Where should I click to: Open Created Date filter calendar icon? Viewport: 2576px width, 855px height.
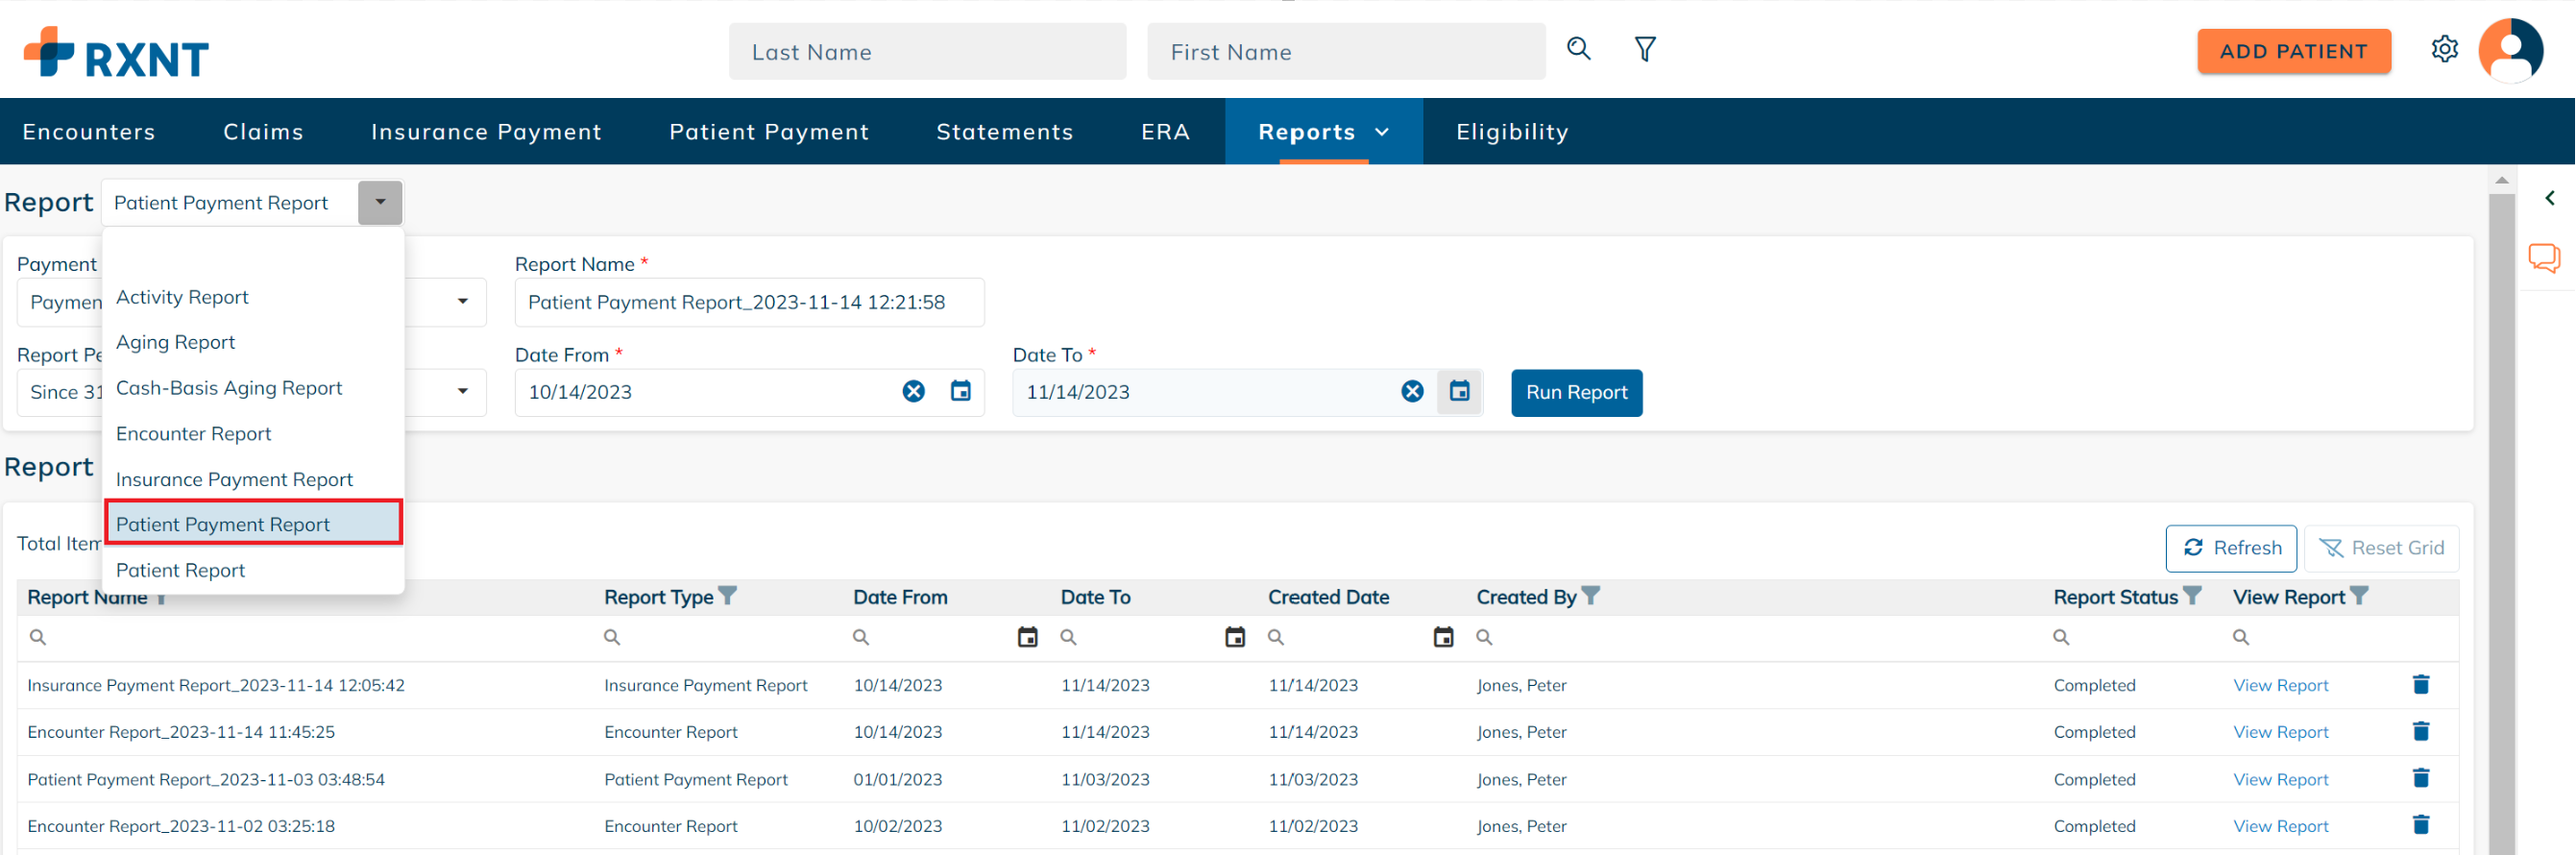(1442, 637)
